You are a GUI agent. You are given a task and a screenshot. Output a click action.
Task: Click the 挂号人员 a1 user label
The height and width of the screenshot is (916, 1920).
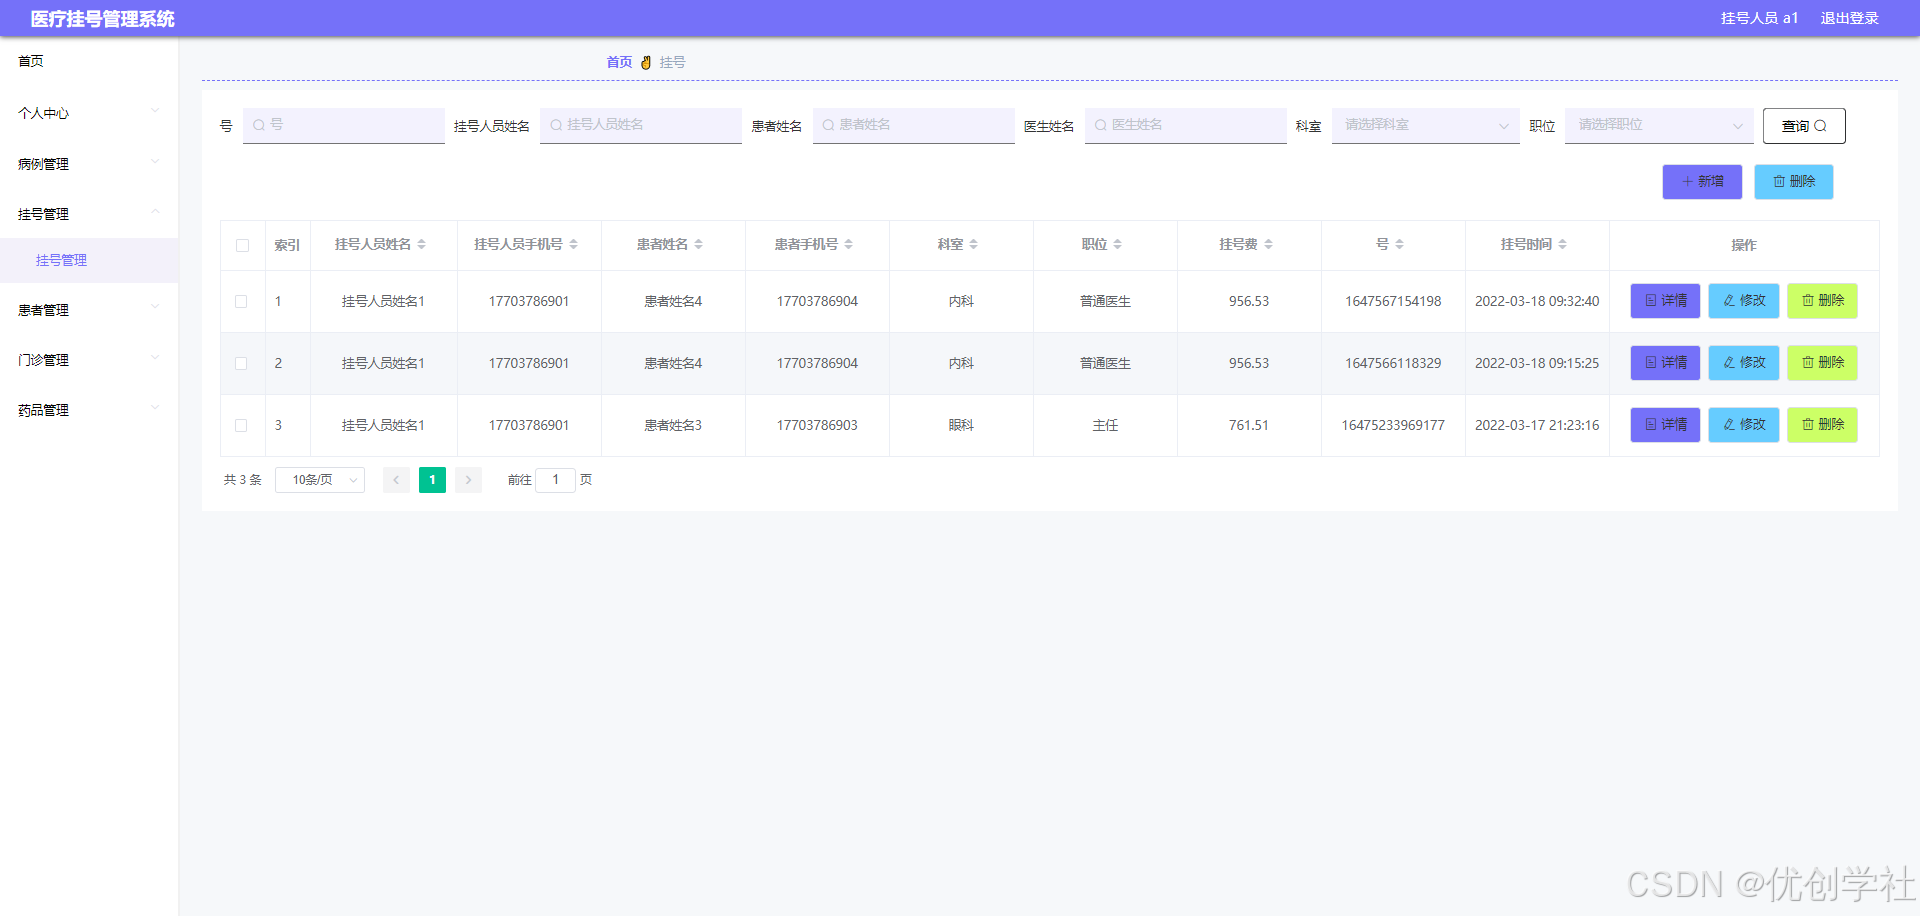tap(1759, 18)
